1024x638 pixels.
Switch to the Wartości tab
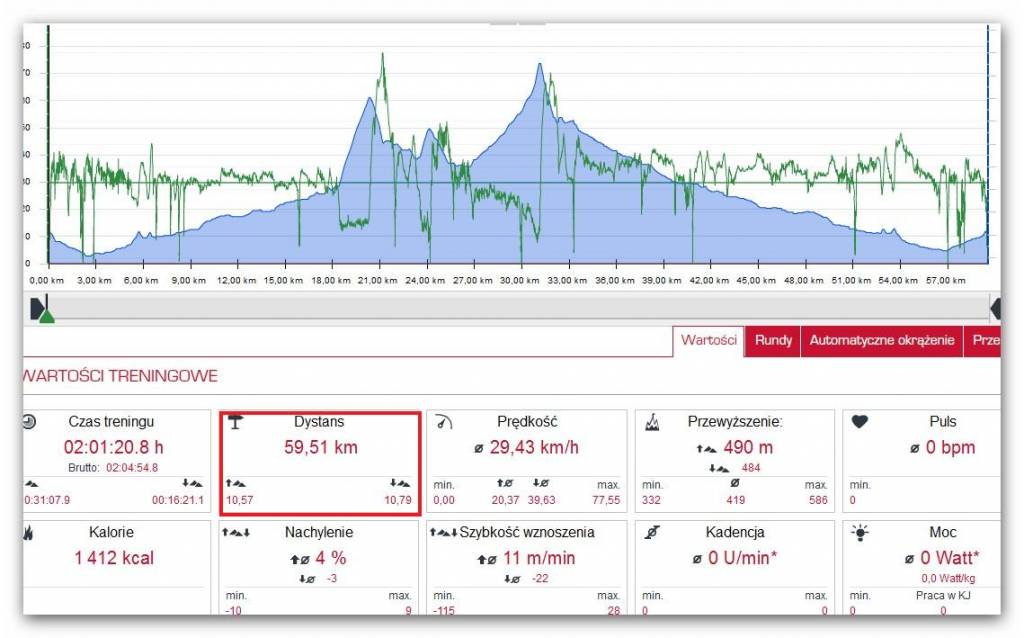coord(709,340)
